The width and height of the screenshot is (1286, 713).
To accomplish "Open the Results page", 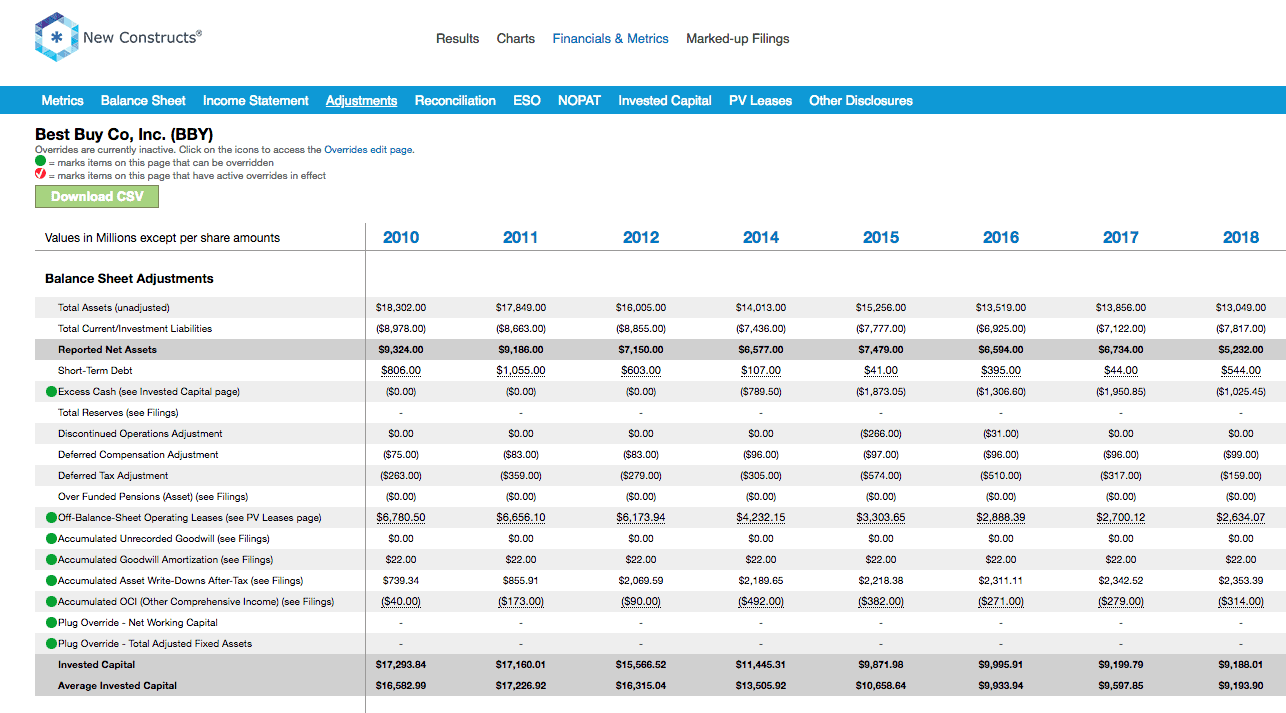I will pos(457,39).
